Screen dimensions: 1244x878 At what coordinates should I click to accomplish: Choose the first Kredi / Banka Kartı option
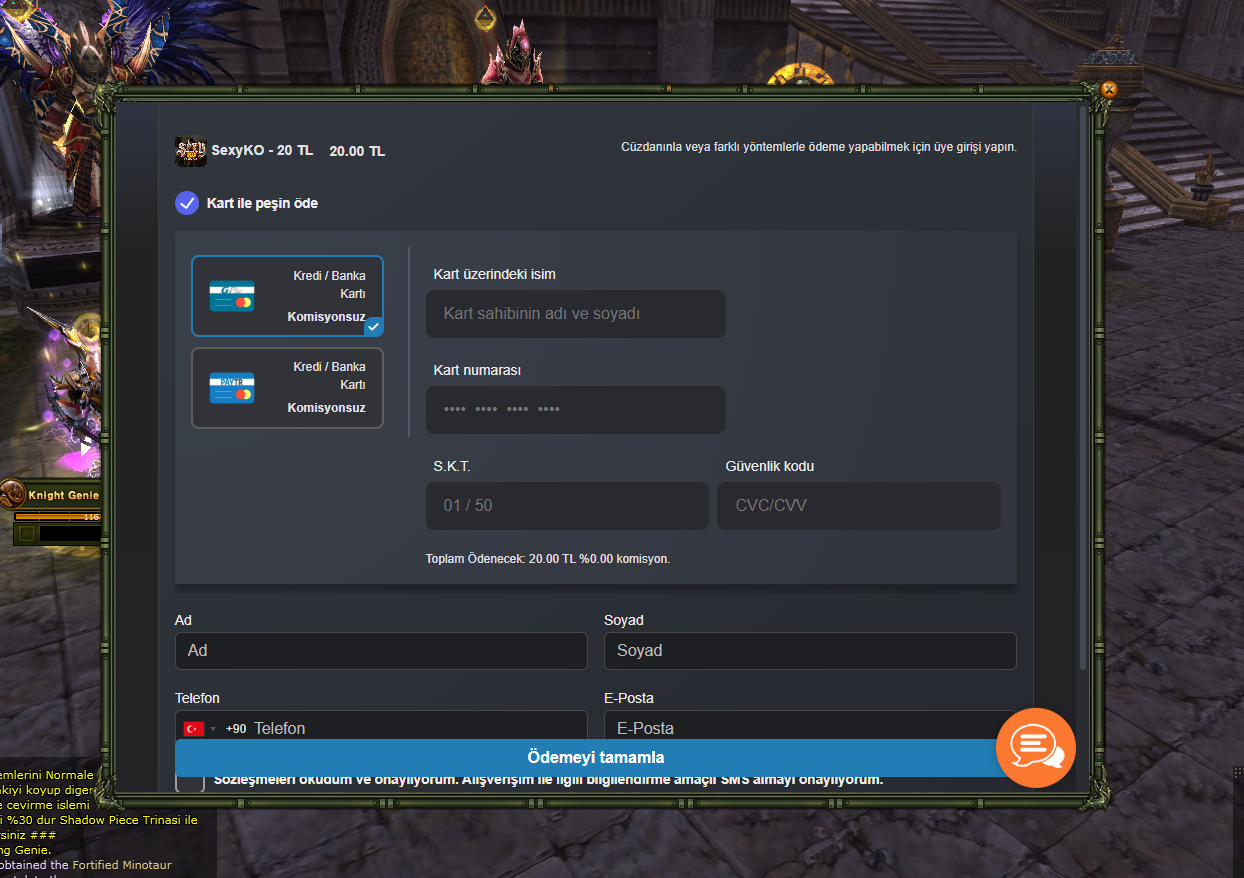pyautogui.click(x=287, y=296)
